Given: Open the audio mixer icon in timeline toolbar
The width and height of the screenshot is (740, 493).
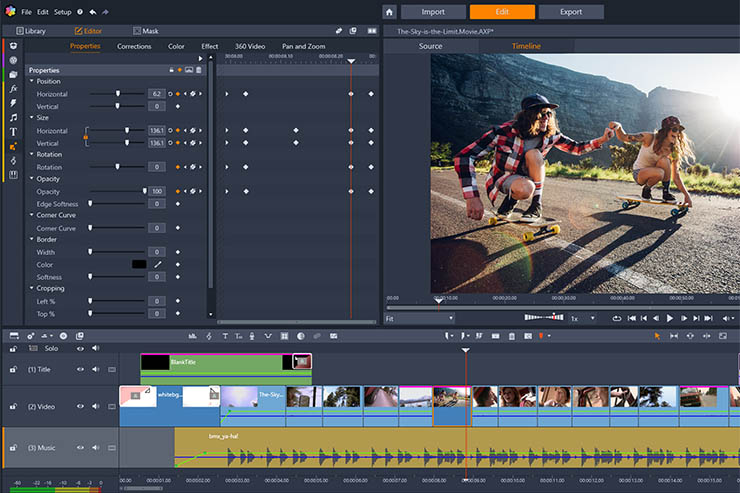Looking at the screenshot, I should pos(193,336).
